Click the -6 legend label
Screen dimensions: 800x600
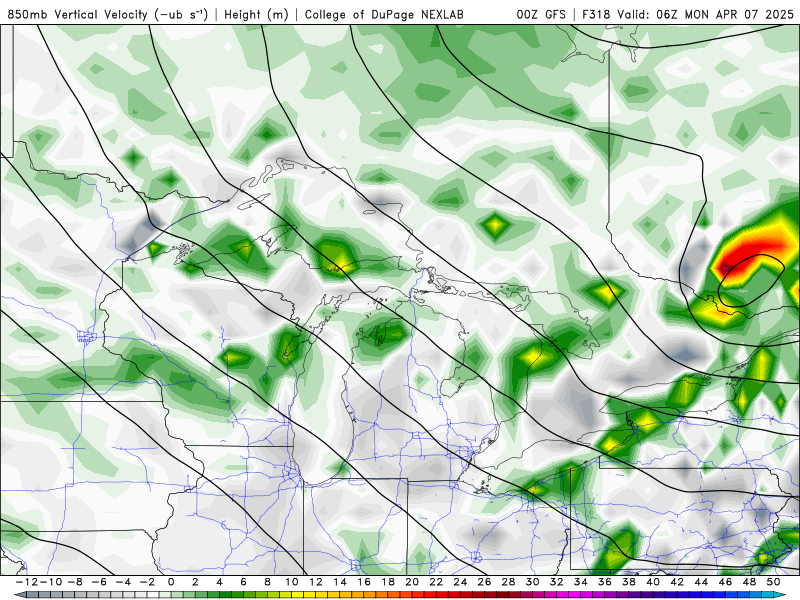tap(99, 582)
